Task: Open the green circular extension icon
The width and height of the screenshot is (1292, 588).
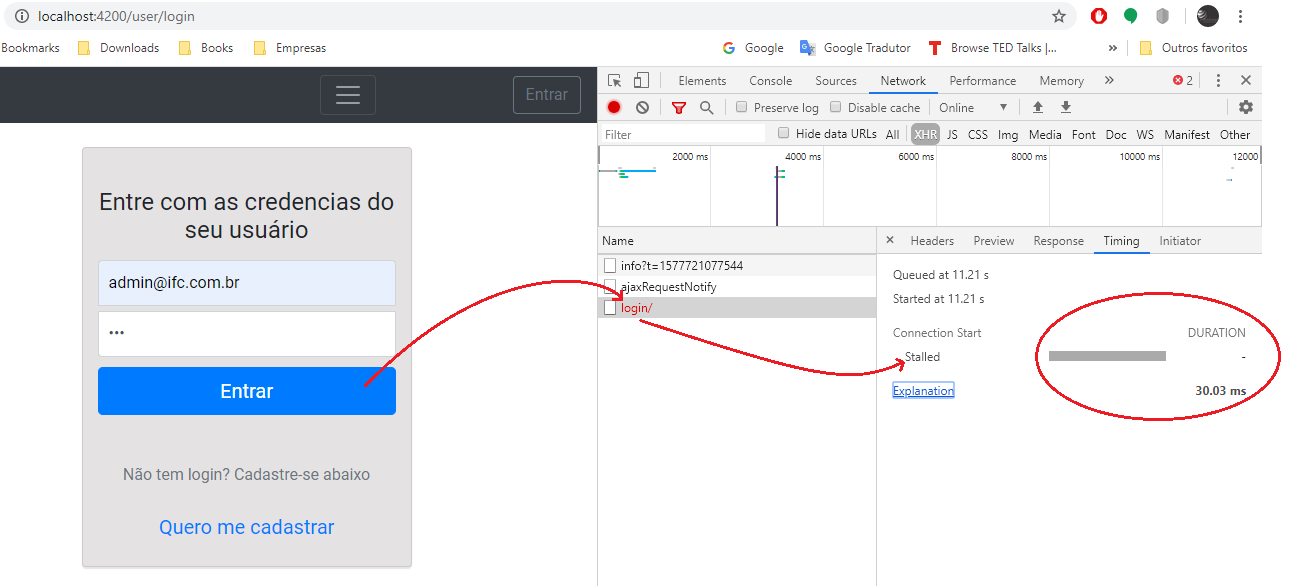Action: coord(1130,16)
